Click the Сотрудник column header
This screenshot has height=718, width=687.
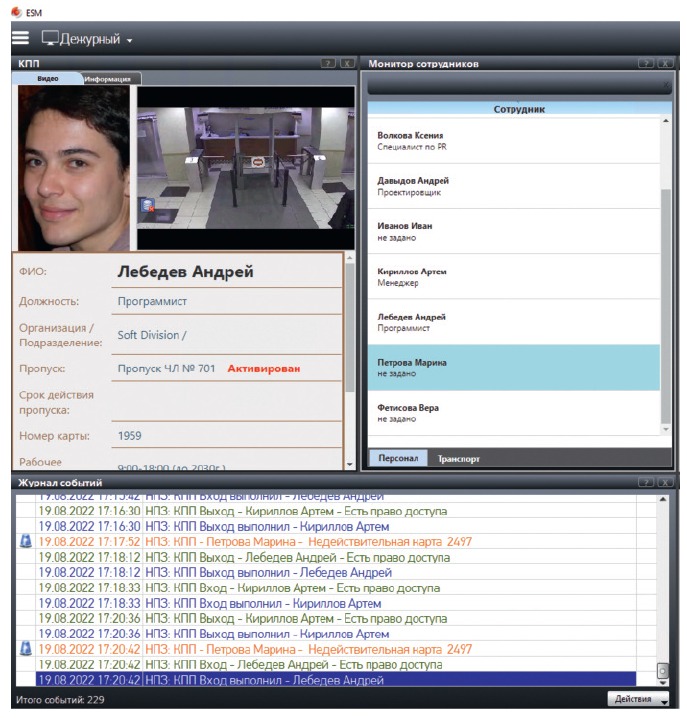pos(519,109)
